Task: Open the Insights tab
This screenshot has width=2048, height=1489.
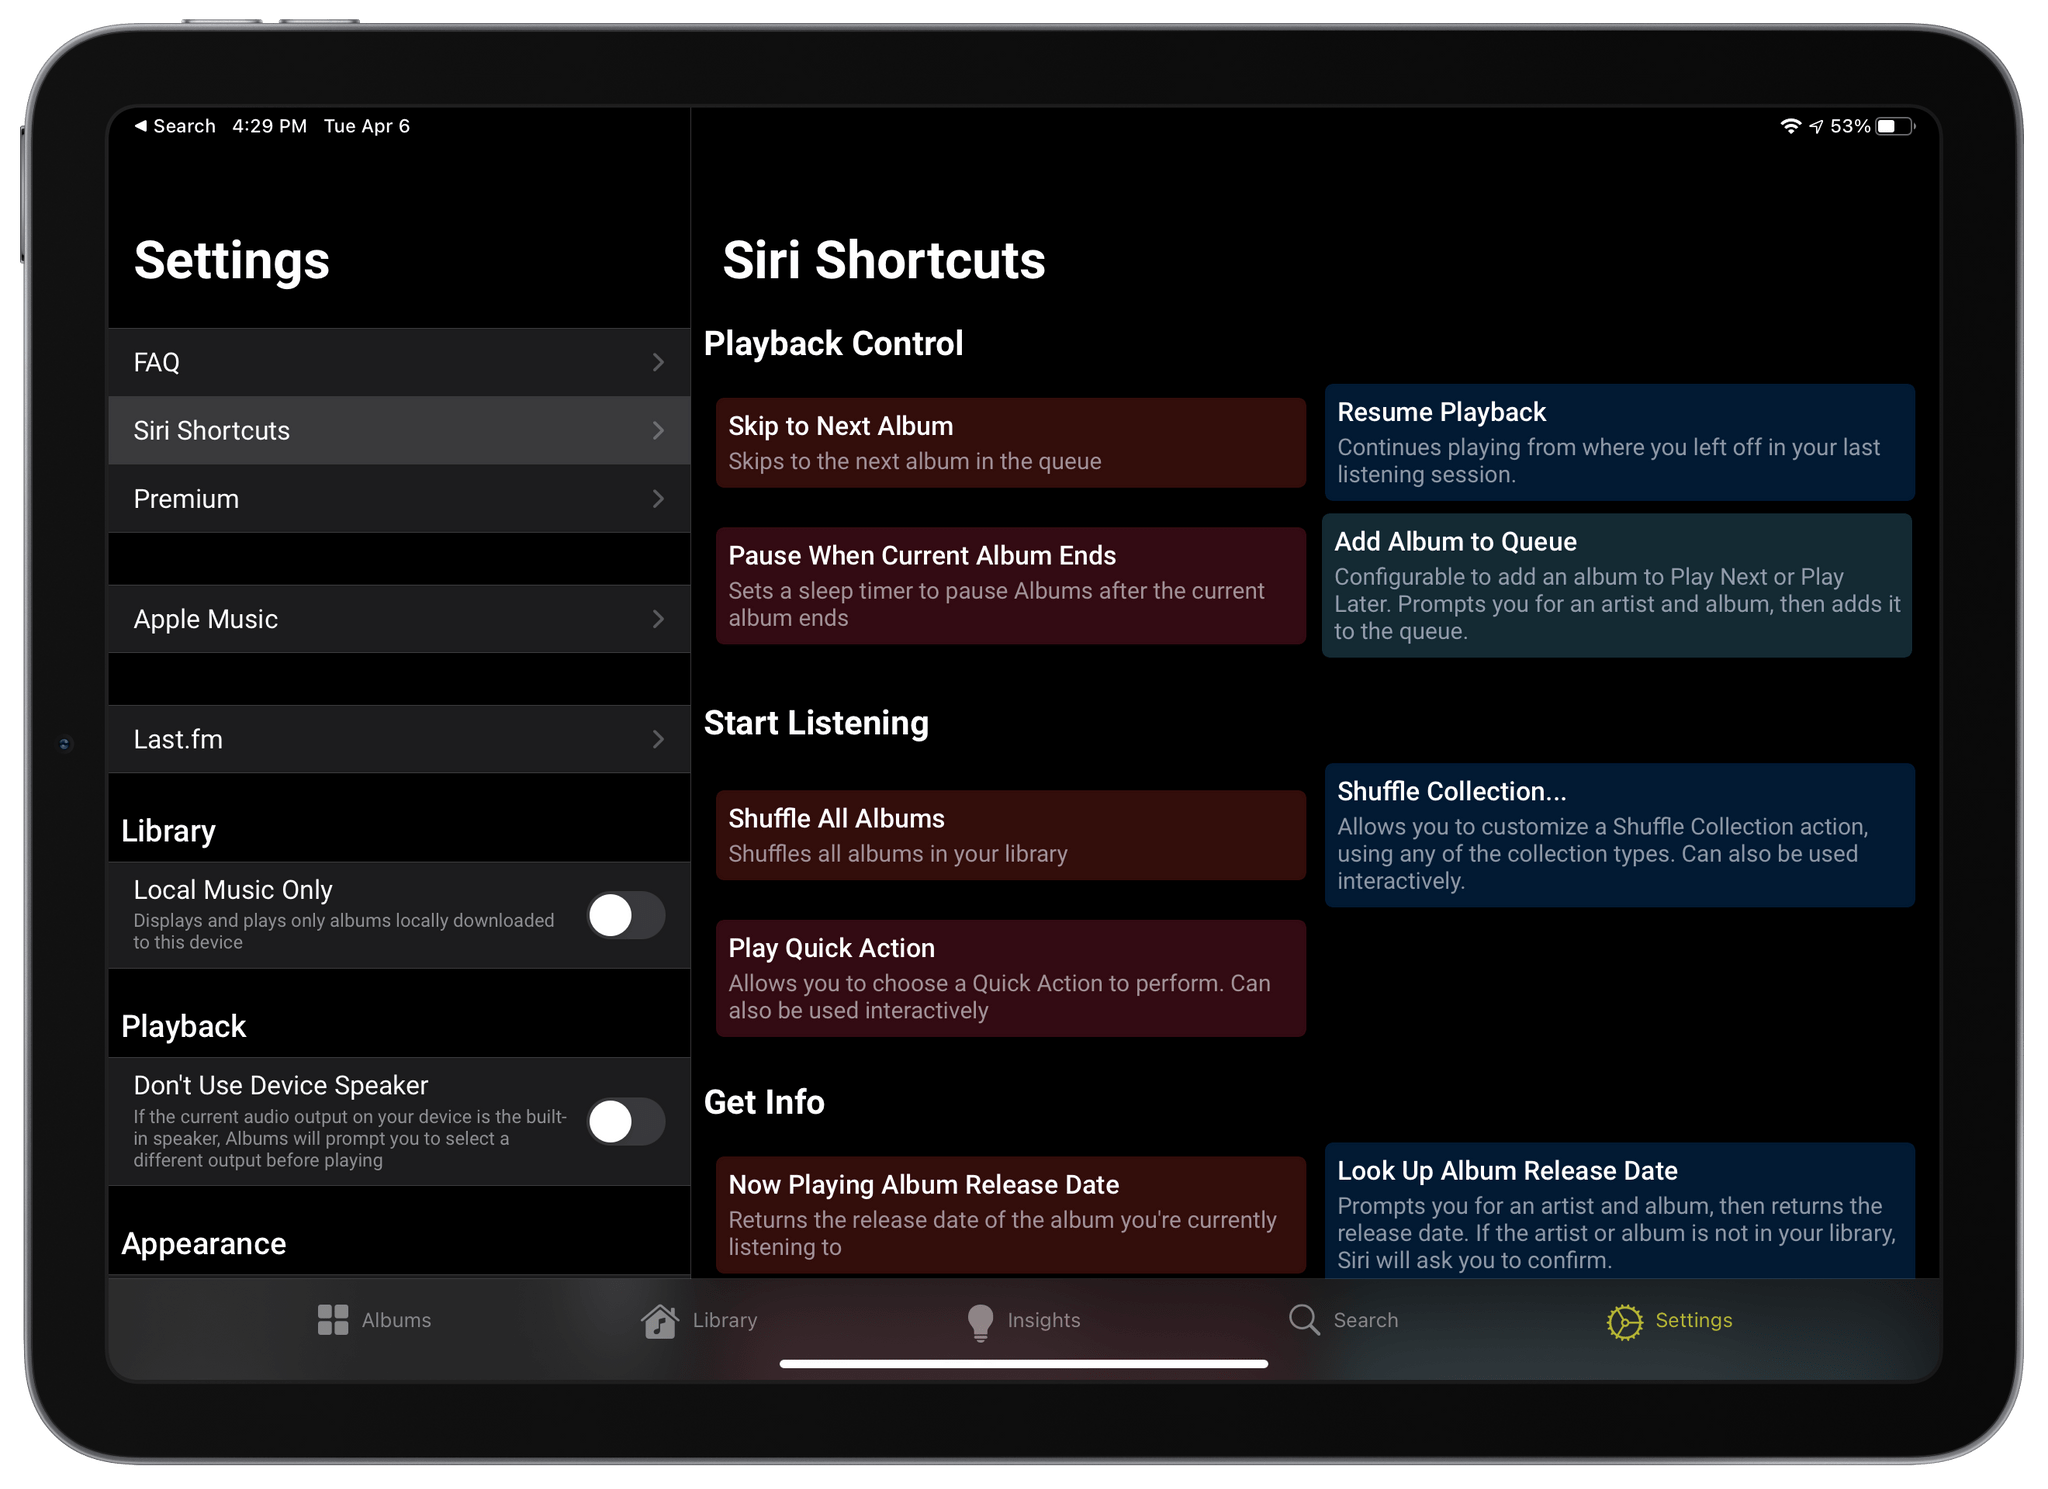Action: click(x=1022, y=1319)
